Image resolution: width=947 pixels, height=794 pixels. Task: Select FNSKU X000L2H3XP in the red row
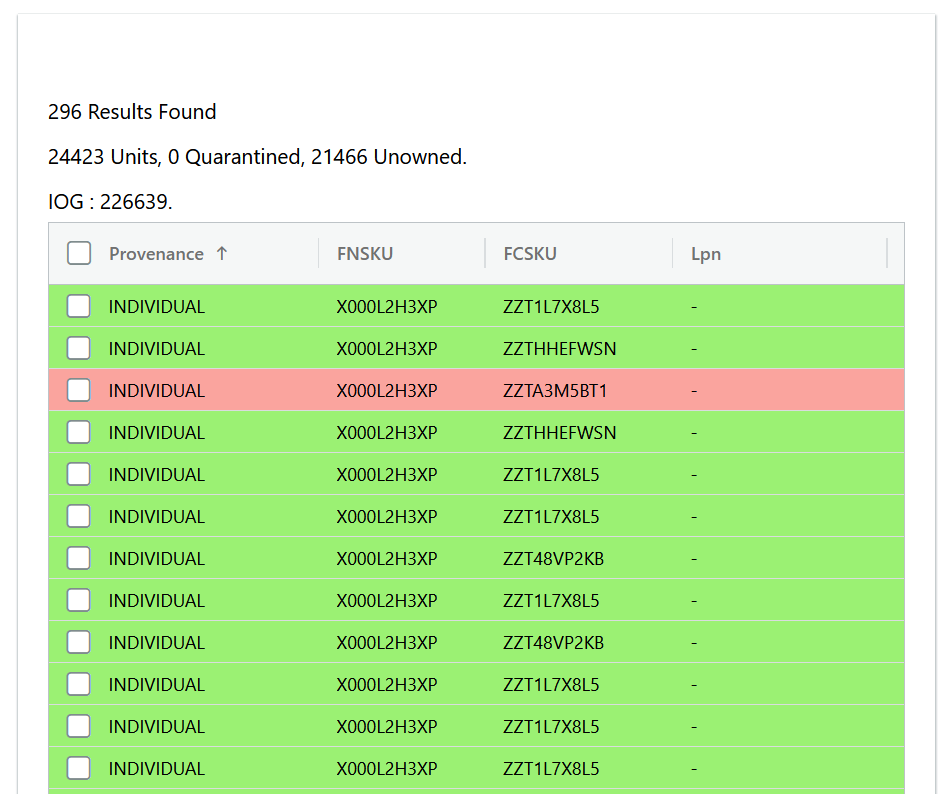pyautogui.click(x=387, y=391)
